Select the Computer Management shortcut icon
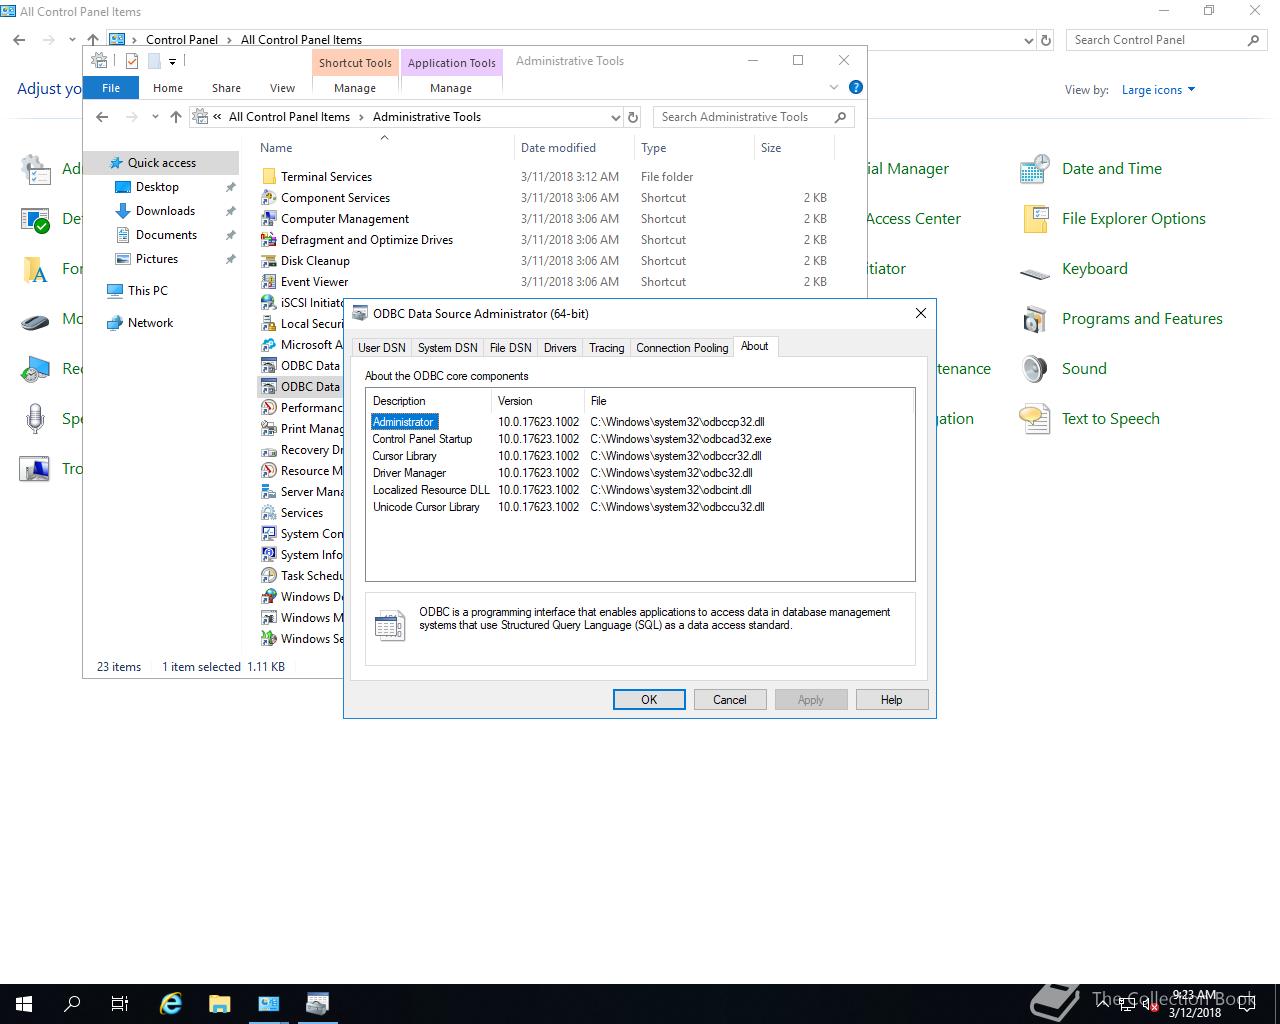Image resolution: width=1280 pixels, height=1024 pixels. pos(268,219)
